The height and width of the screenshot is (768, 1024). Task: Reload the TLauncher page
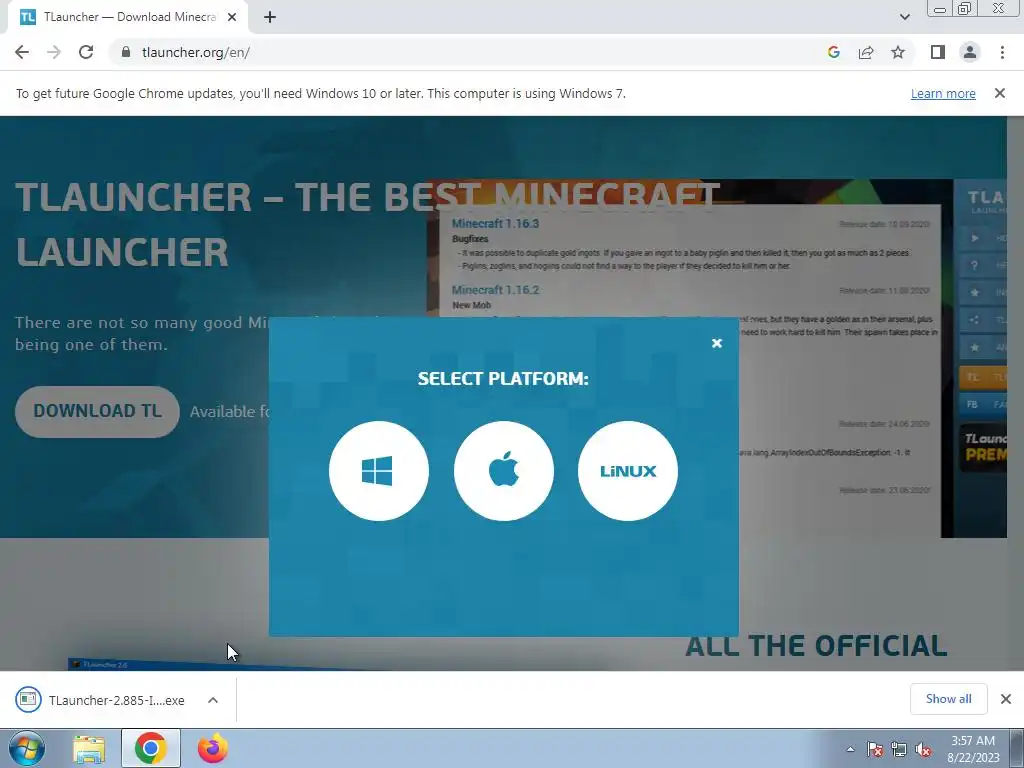(86, 52)
